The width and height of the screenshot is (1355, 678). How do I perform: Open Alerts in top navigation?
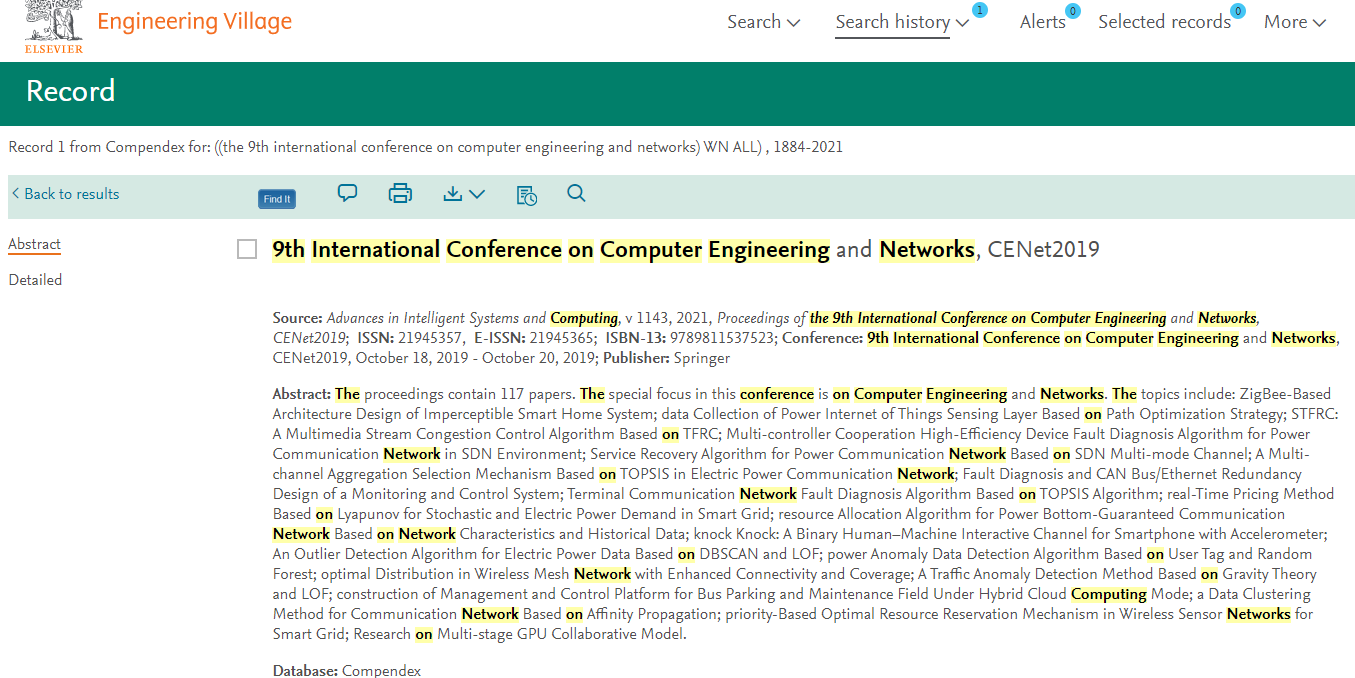[1042, 22]
